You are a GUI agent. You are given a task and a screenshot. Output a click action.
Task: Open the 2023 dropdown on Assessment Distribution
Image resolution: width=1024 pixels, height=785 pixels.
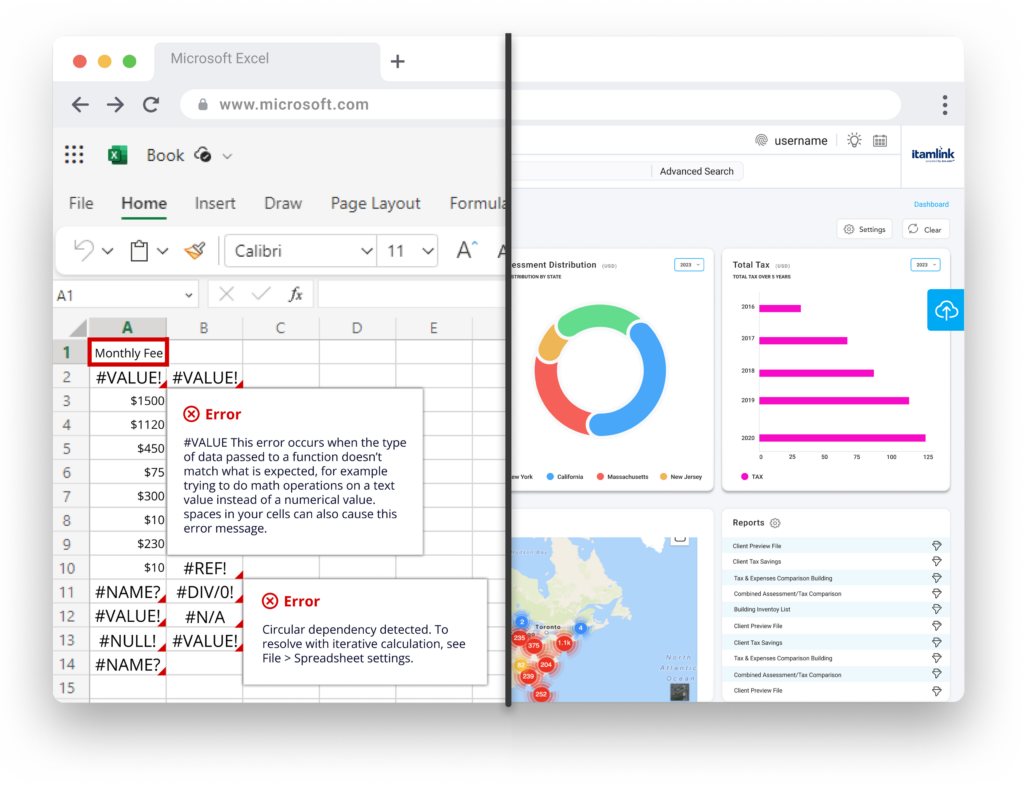688,264
